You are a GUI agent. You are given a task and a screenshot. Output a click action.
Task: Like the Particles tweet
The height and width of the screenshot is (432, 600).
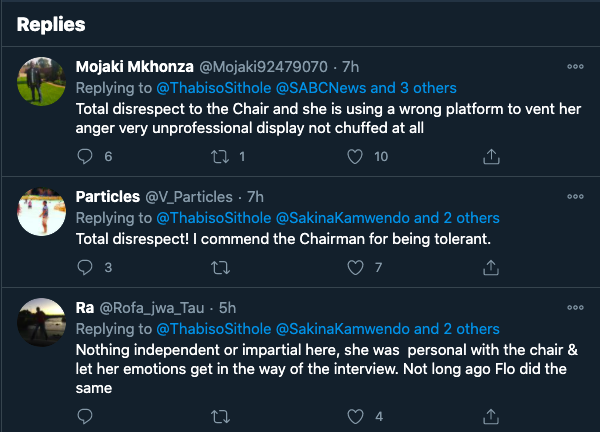click(353, 268)
